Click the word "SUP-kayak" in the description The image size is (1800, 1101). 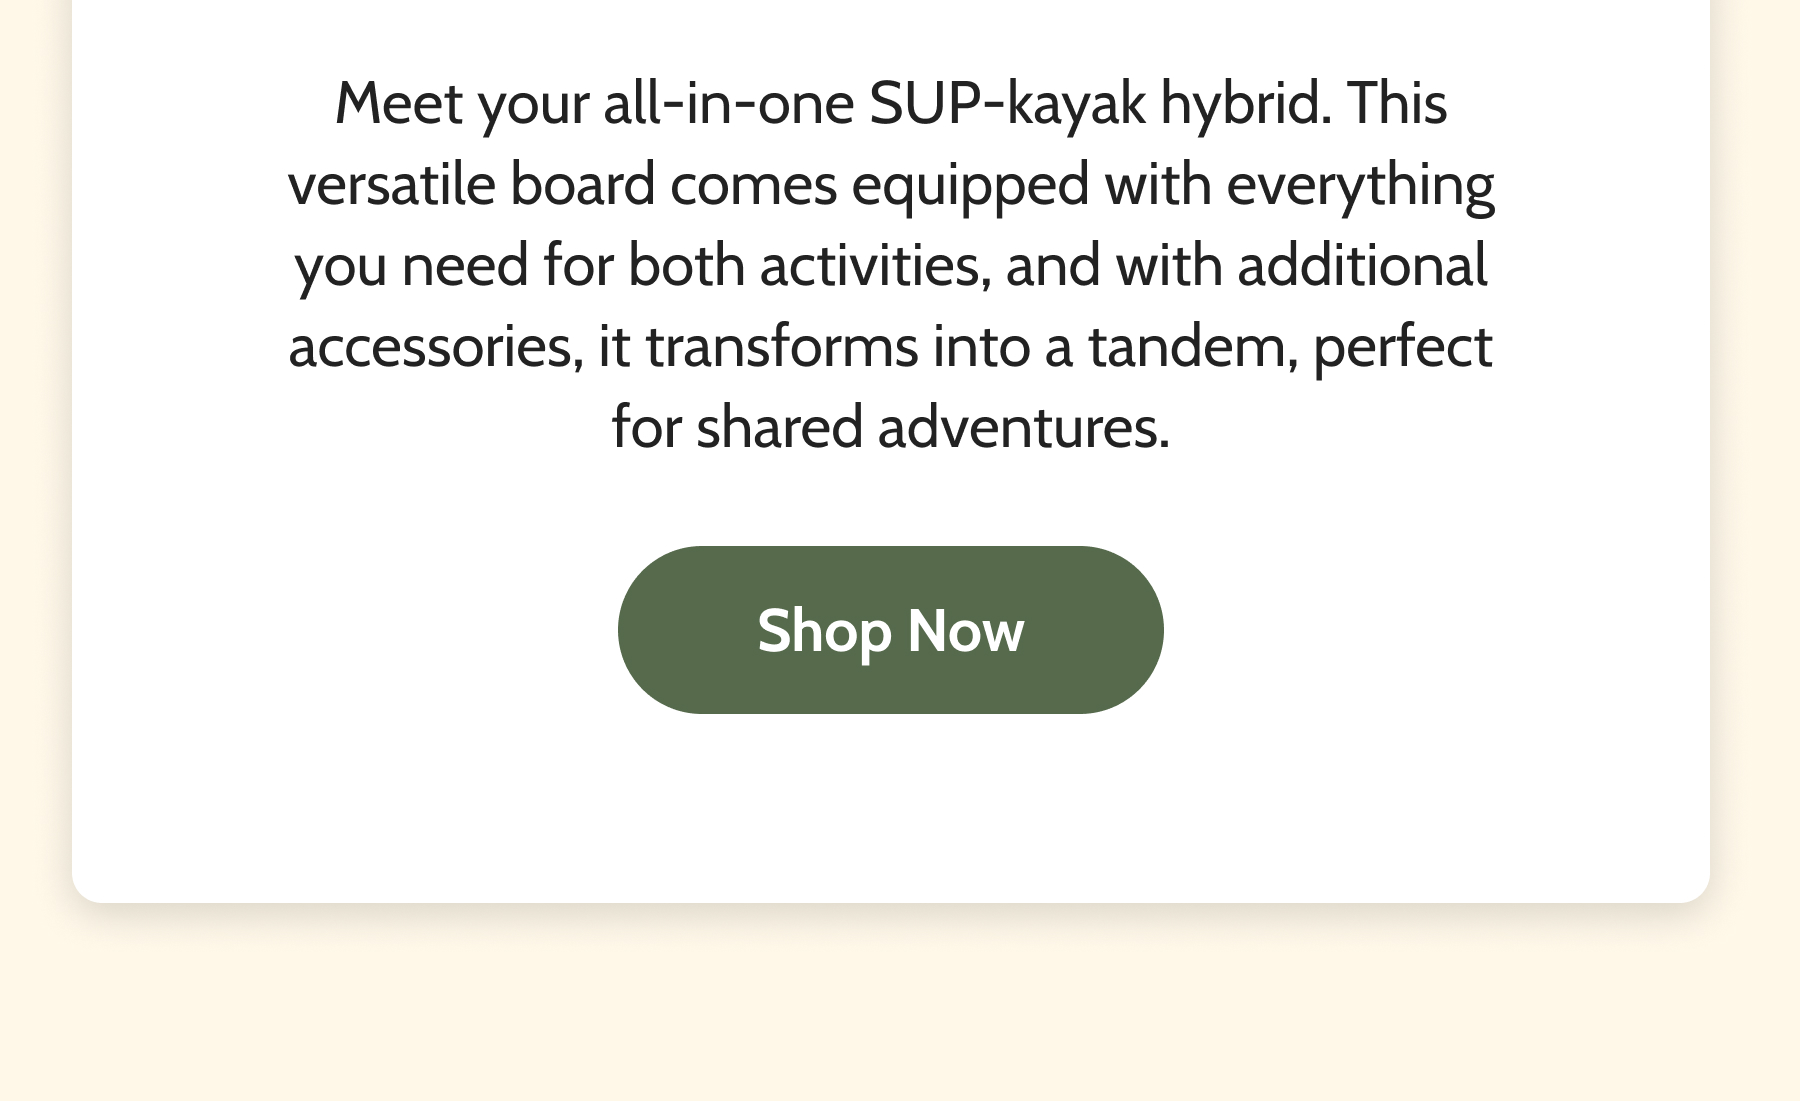1007,103
